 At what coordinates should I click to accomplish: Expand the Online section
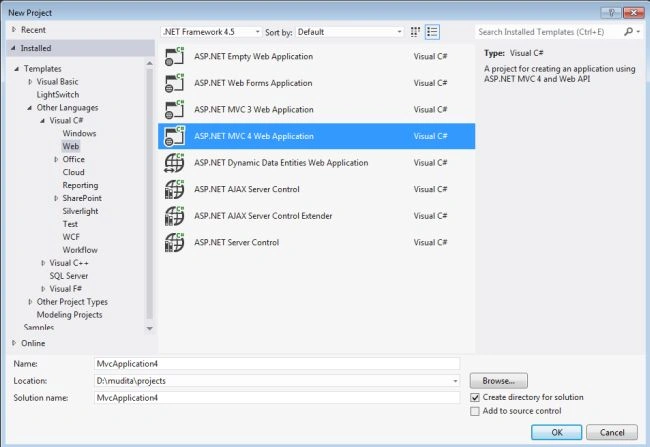(x=14, y=343)
